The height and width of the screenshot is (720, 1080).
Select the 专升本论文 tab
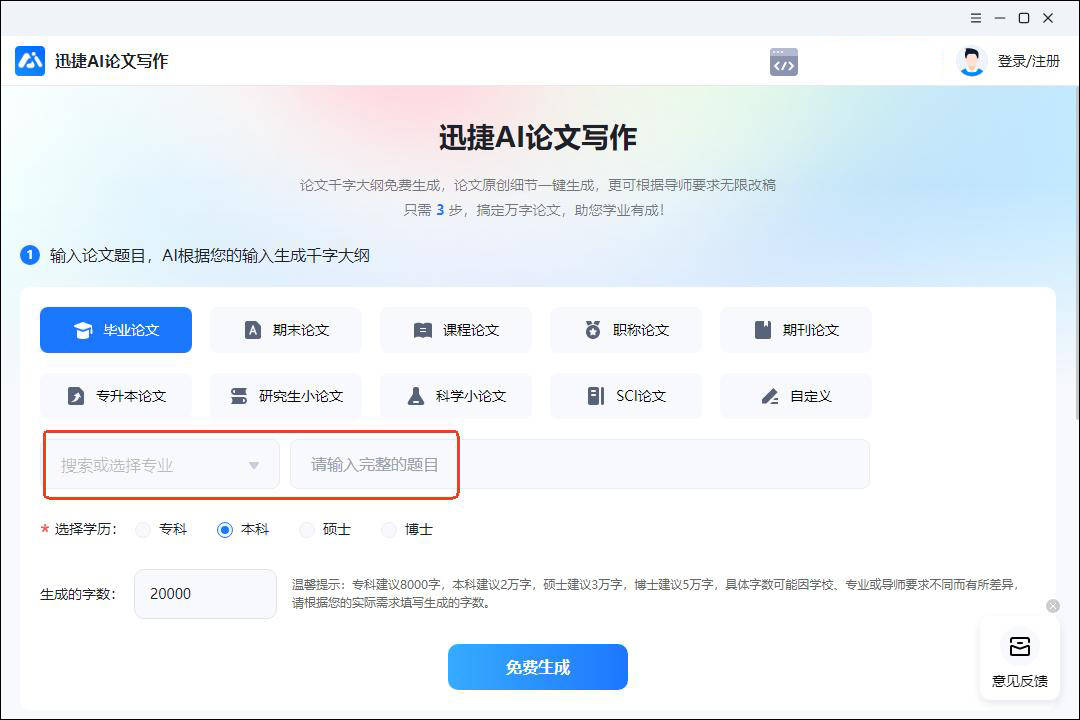pos(116,396)
